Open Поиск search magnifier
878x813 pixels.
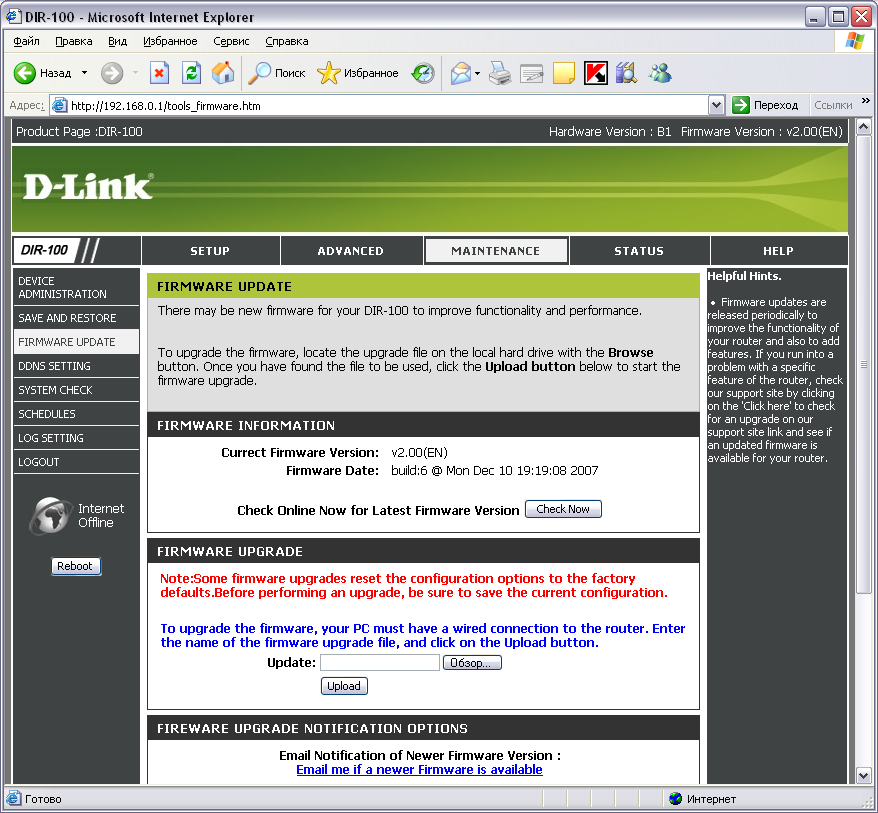(x=260, y=73)
